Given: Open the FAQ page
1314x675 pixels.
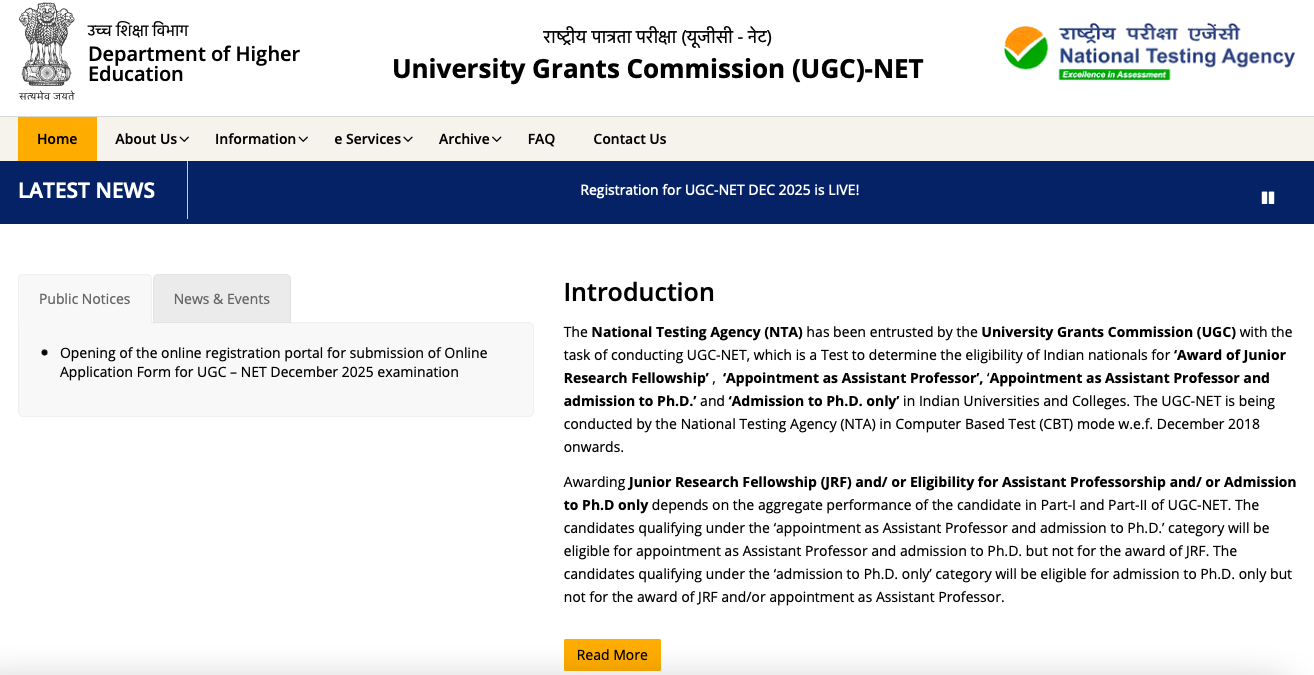Looking at the screenshot, I should coord(541,139).
